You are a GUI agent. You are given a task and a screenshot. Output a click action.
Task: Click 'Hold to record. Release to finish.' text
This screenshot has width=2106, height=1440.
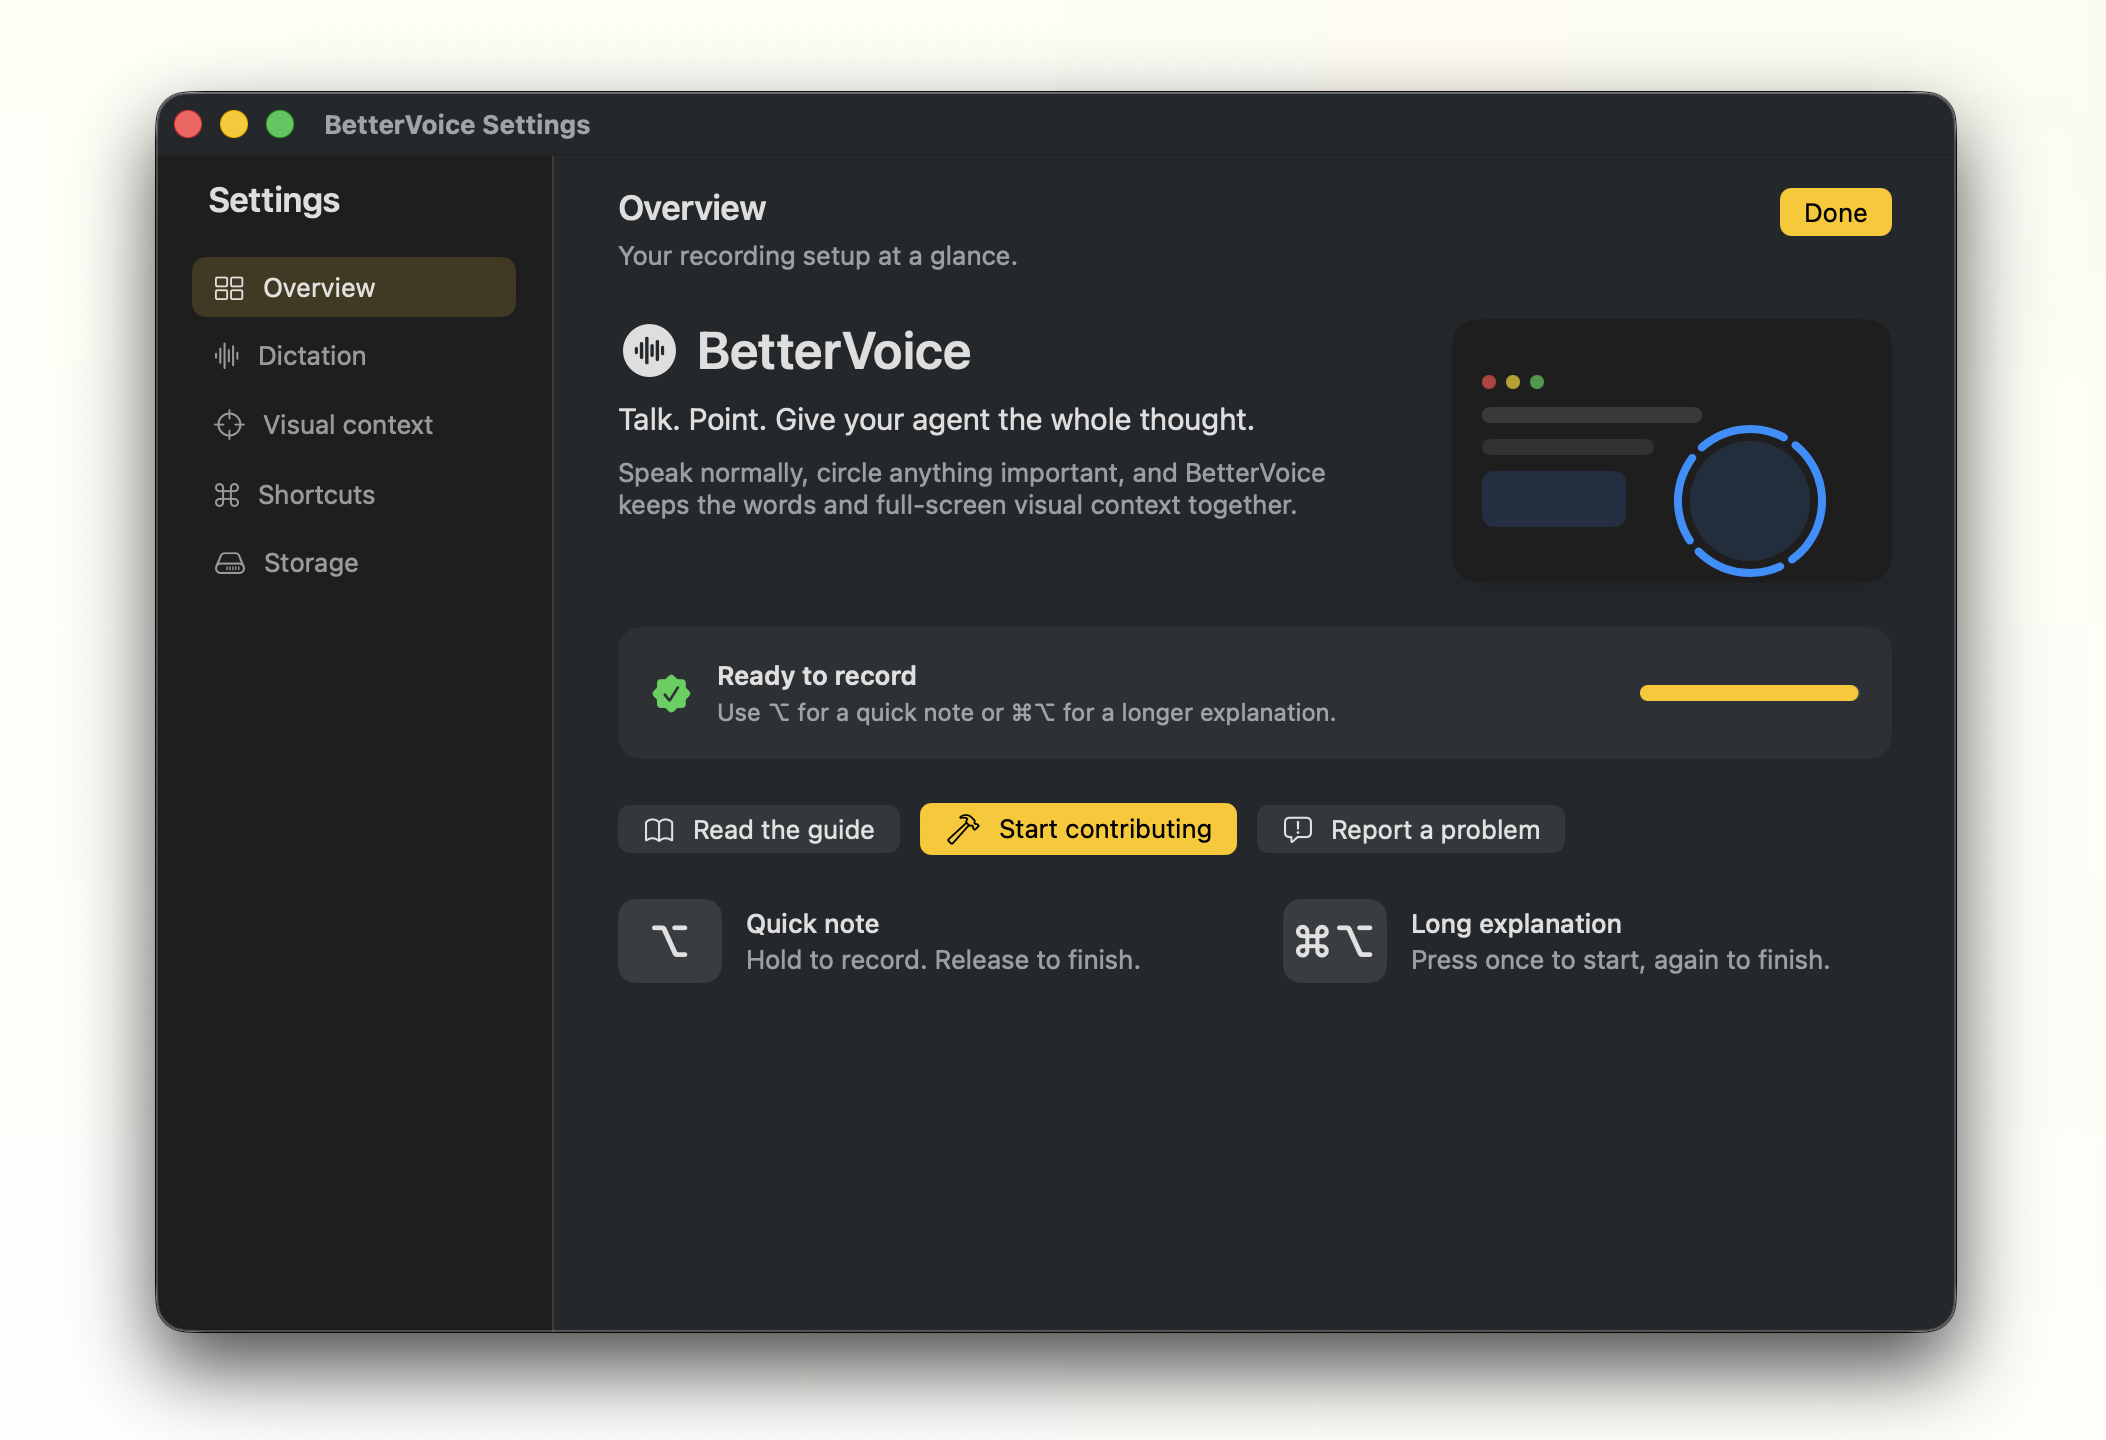pos(943,960)
